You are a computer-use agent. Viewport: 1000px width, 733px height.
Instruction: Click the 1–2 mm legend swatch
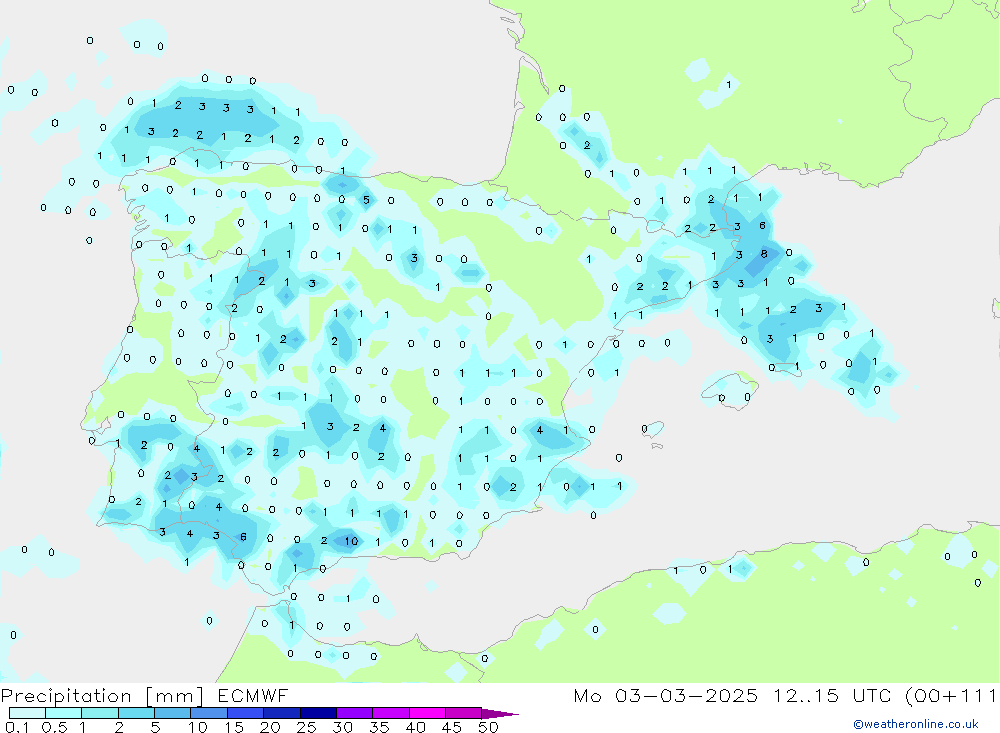pyautogui.click(x=99, y=713)
